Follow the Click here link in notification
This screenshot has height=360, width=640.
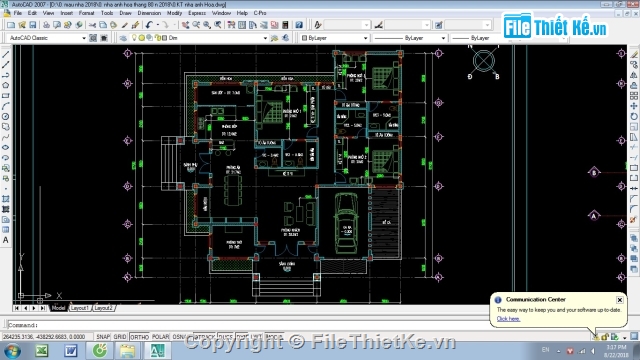click(508, 319)
